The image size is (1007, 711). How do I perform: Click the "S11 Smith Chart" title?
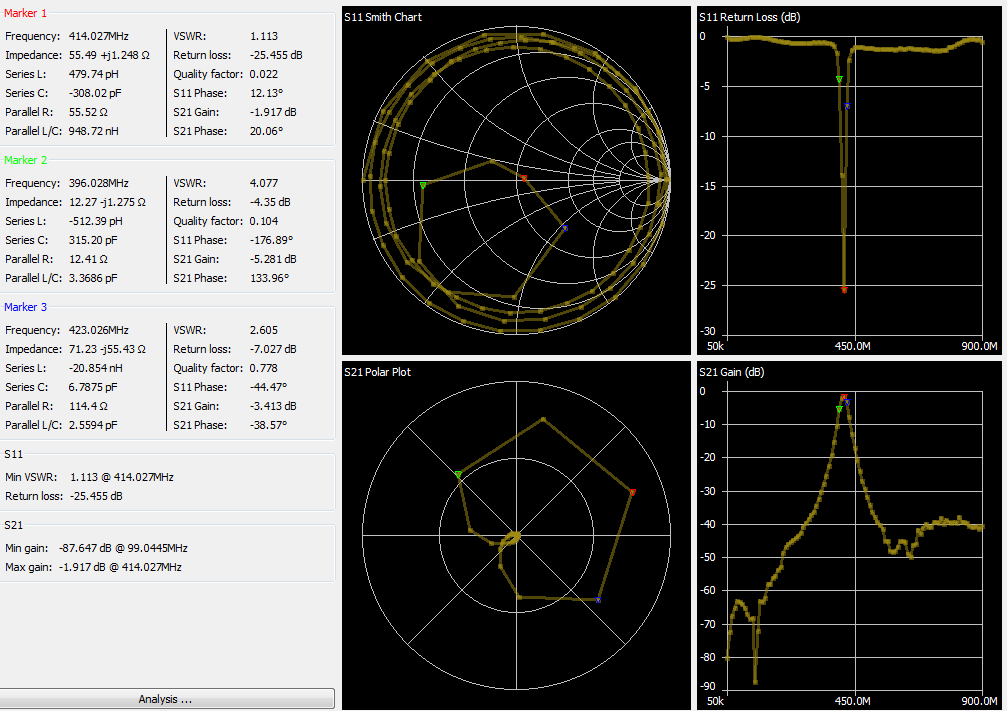[383, 17]
